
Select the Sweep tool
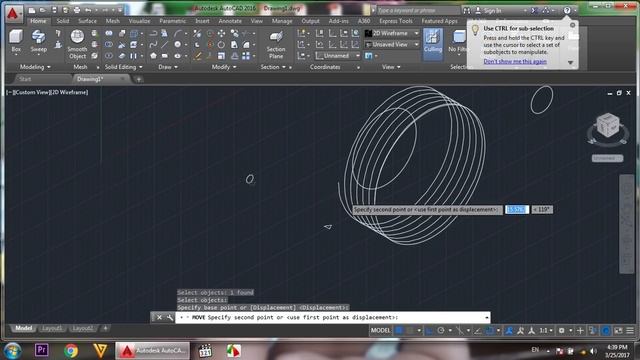38,41
